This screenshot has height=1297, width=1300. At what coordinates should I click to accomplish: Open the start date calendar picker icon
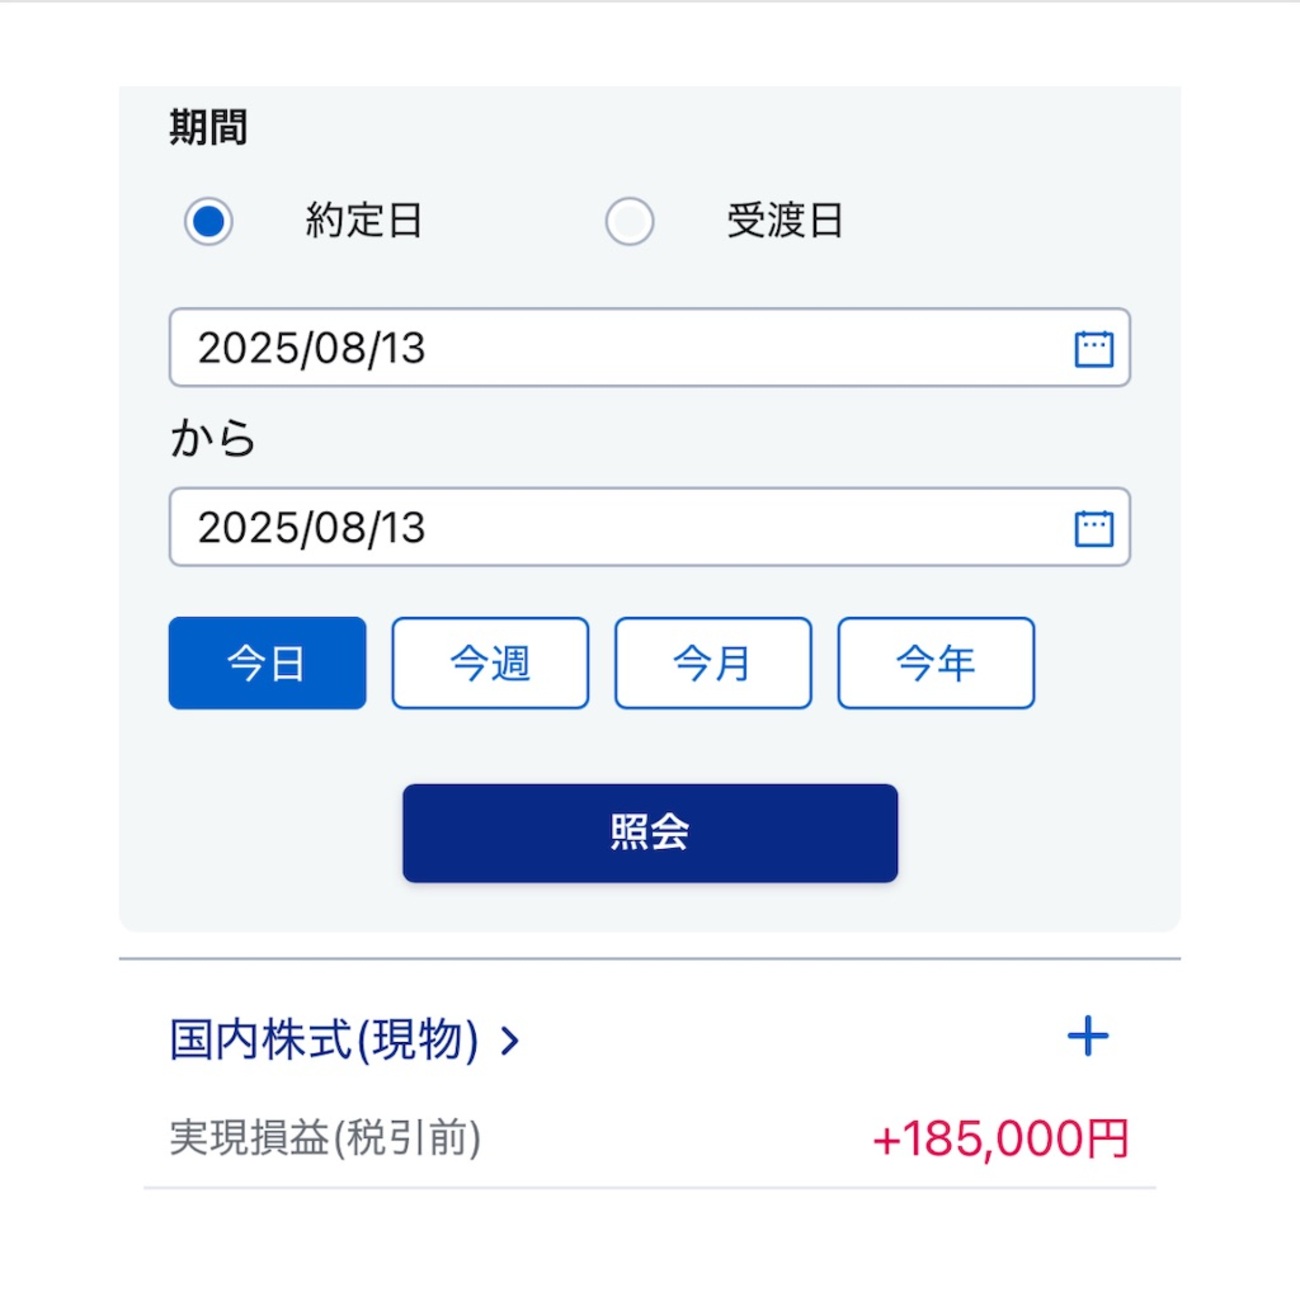pyautogui.click(x=1093, y=349)
